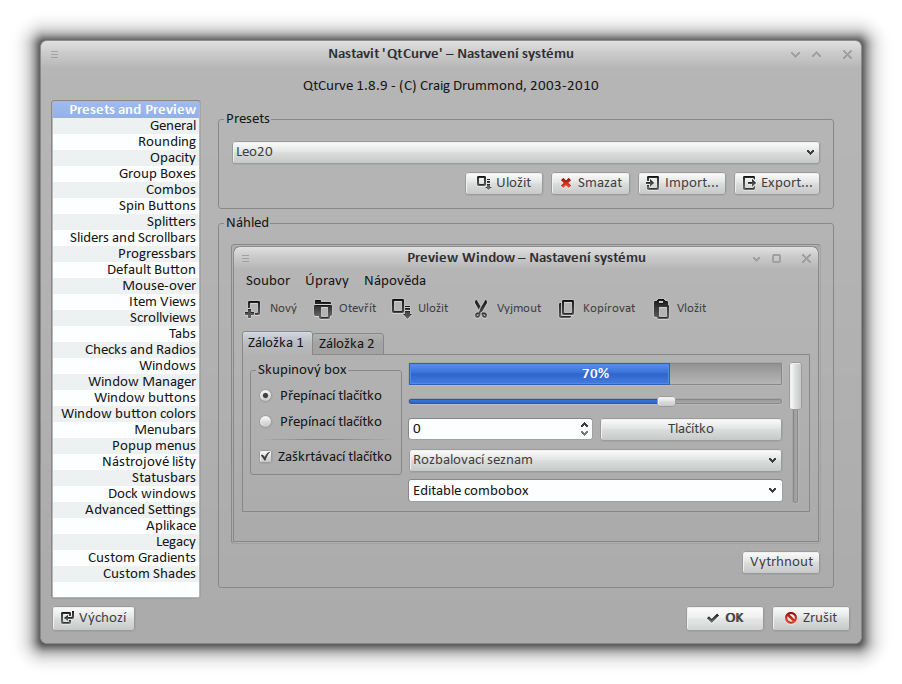902x684 pixels.
Task: Minimize the Nastavit QtCurve window
Action: [x=796, y=55]
